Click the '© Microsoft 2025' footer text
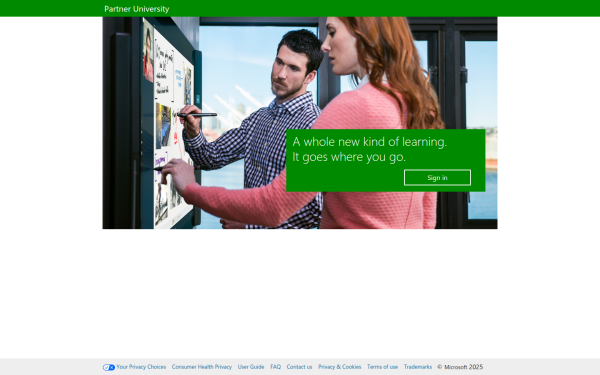 tap(460, 367)
